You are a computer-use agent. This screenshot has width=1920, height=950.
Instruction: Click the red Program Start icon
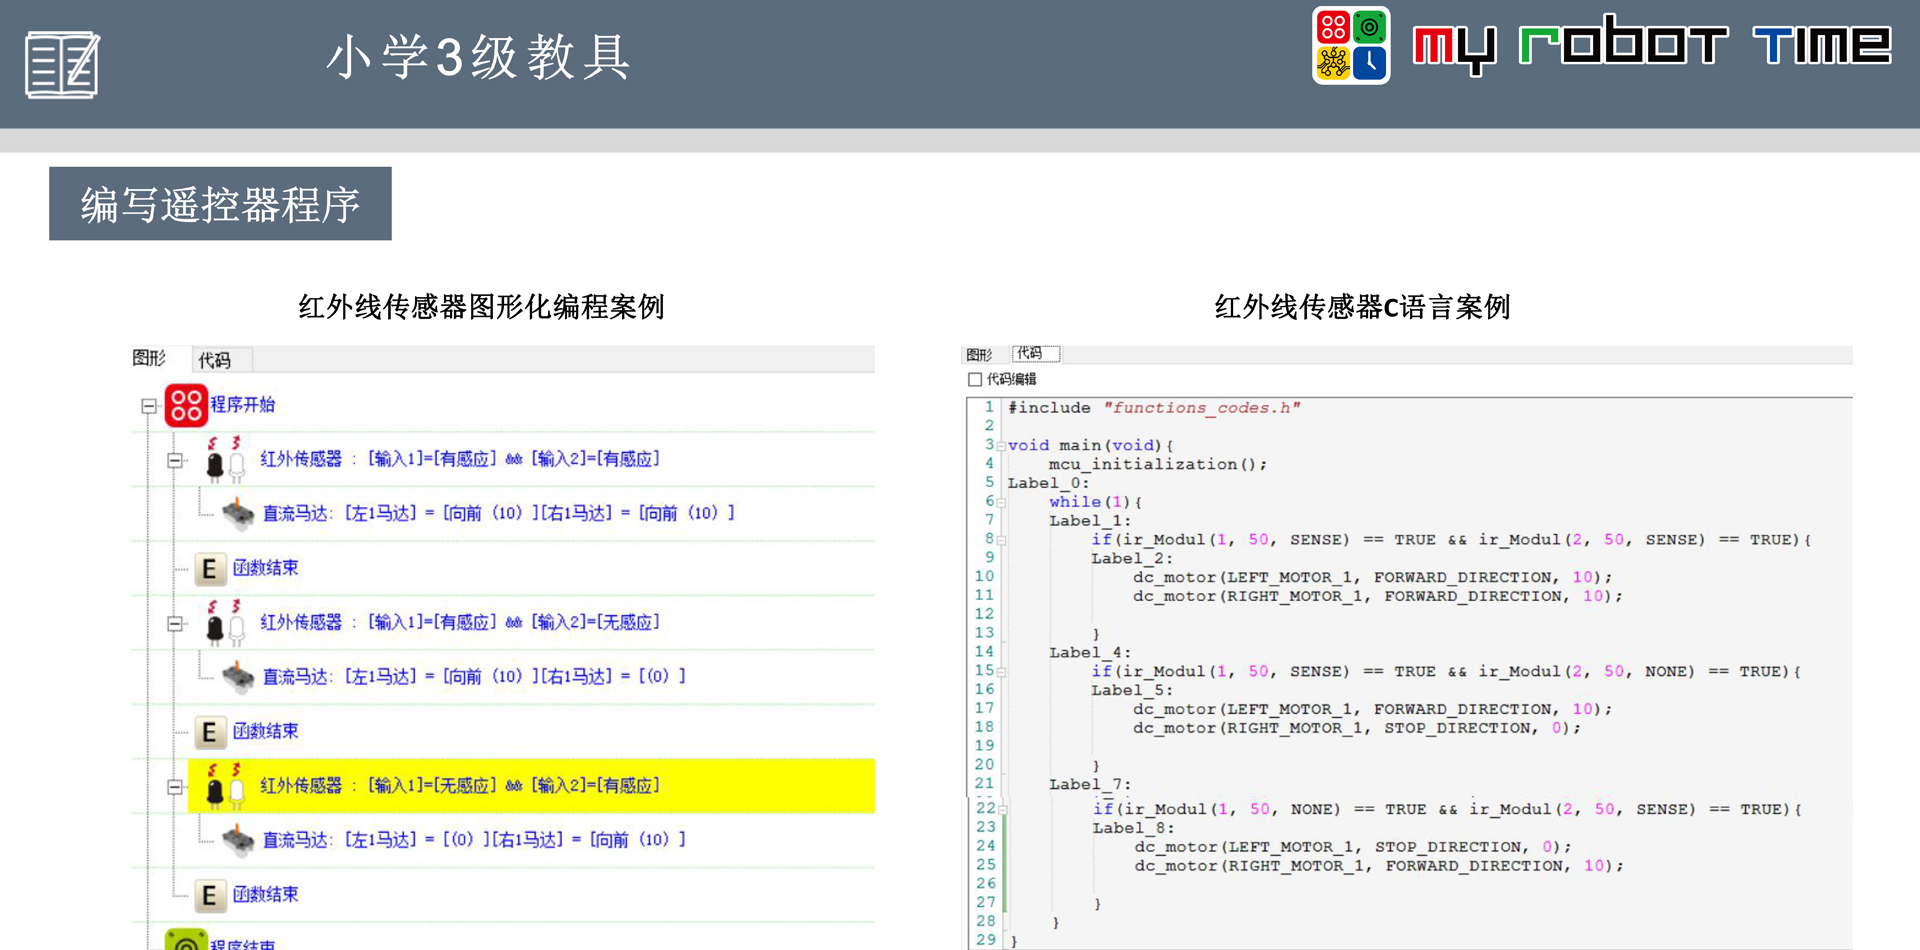(x=186, y=405)
